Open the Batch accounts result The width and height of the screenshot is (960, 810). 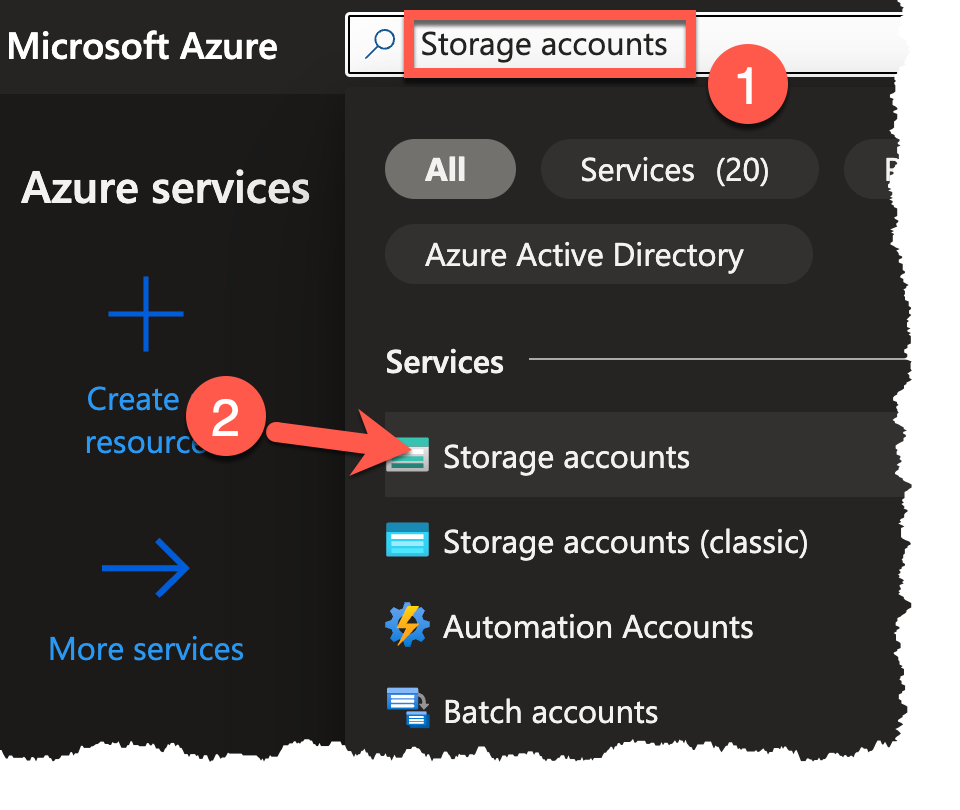tap(550, 712)
